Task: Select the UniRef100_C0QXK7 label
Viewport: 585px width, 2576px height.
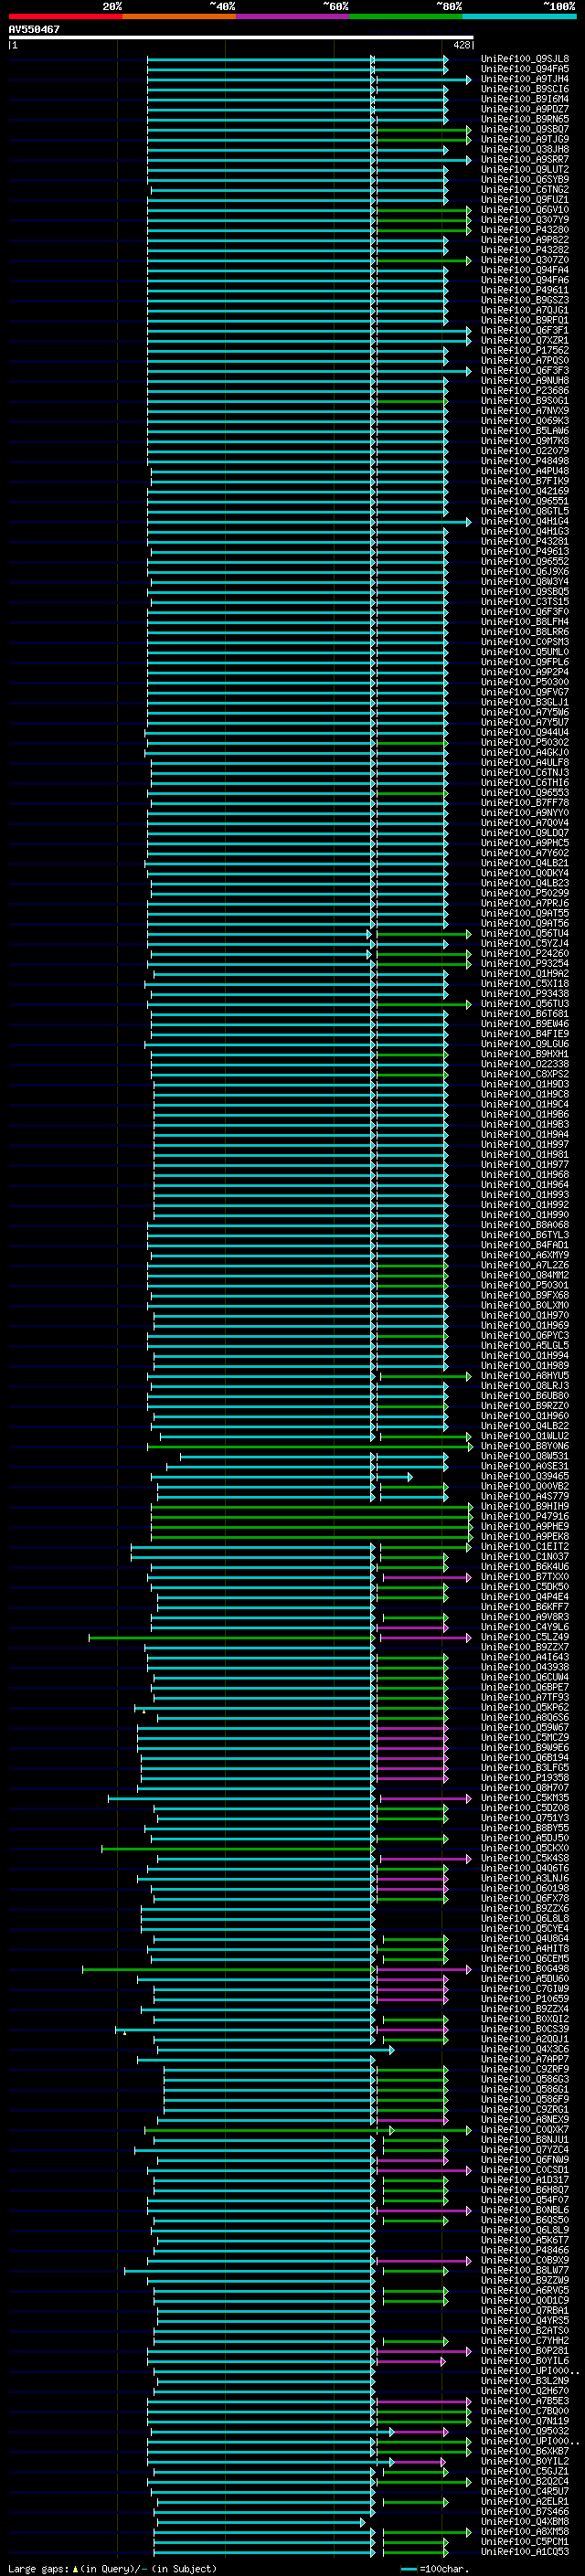Action: (525, 2129)
